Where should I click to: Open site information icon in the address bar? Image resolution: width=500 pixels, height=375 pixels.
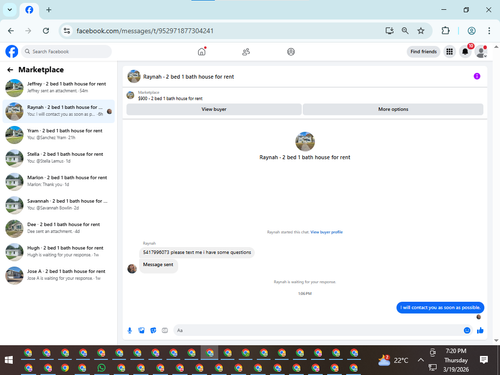(67, 31)
